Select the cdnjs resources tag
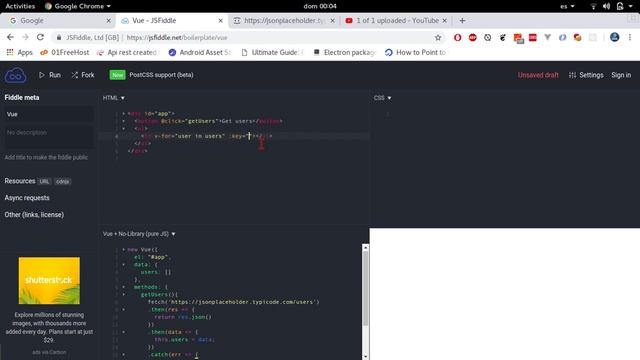Image resolution: width=640 pixels, height=360 pixels. coord(62,182)
